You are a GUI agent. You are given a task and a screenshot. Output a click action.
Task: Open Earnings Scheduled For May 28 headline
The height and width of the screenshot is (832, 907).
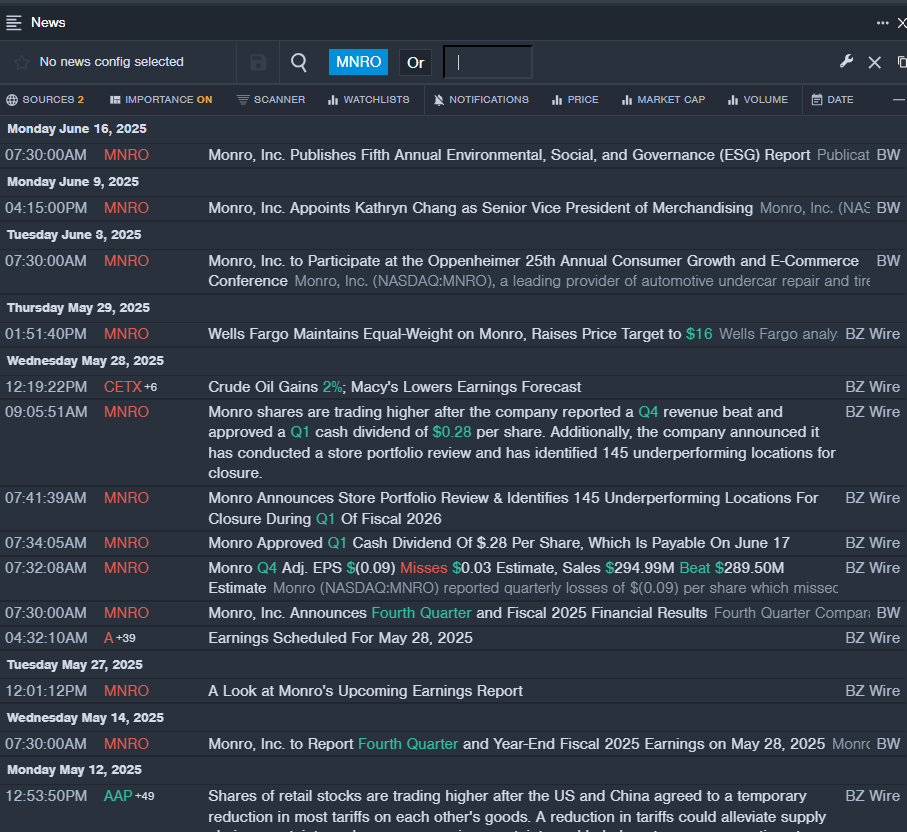click(340, 638)
